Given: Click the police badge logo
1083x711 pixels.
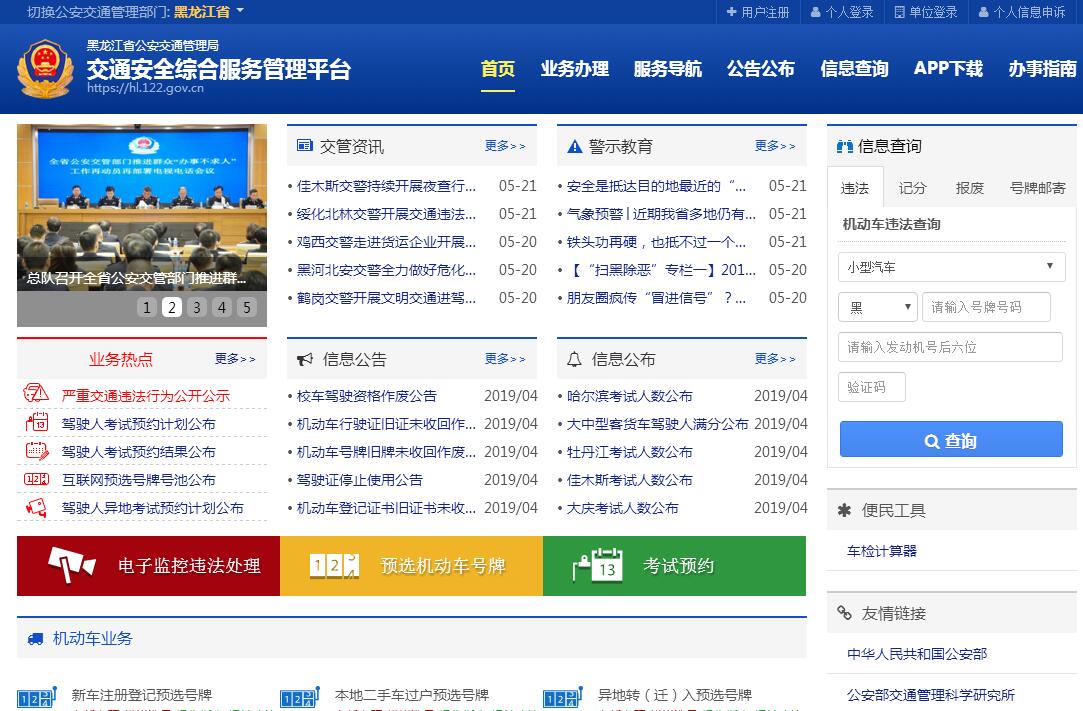Looking at the screenshot, I should click(x=45, y=68).
